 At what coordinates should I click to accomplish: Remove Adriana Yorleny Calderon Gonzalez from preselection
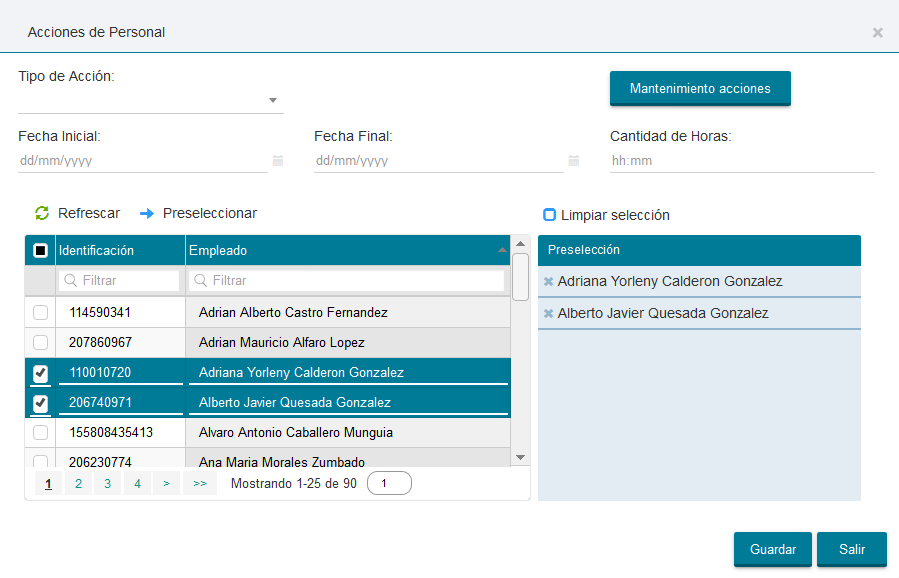pos(548,282)
